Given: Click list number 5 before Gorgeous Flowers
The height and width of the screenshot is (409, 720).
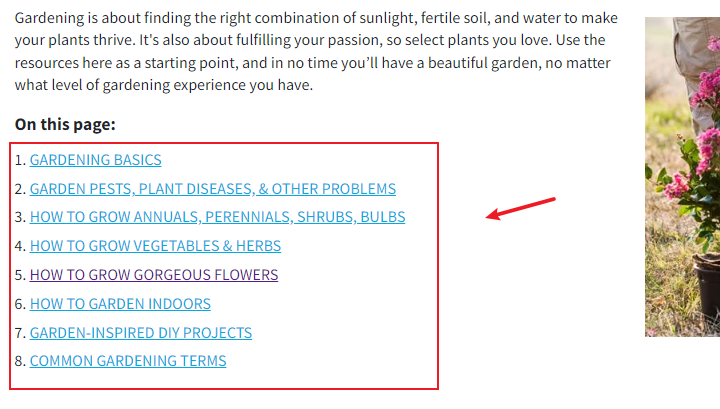Looking at the screenshot, I should 19,275.
